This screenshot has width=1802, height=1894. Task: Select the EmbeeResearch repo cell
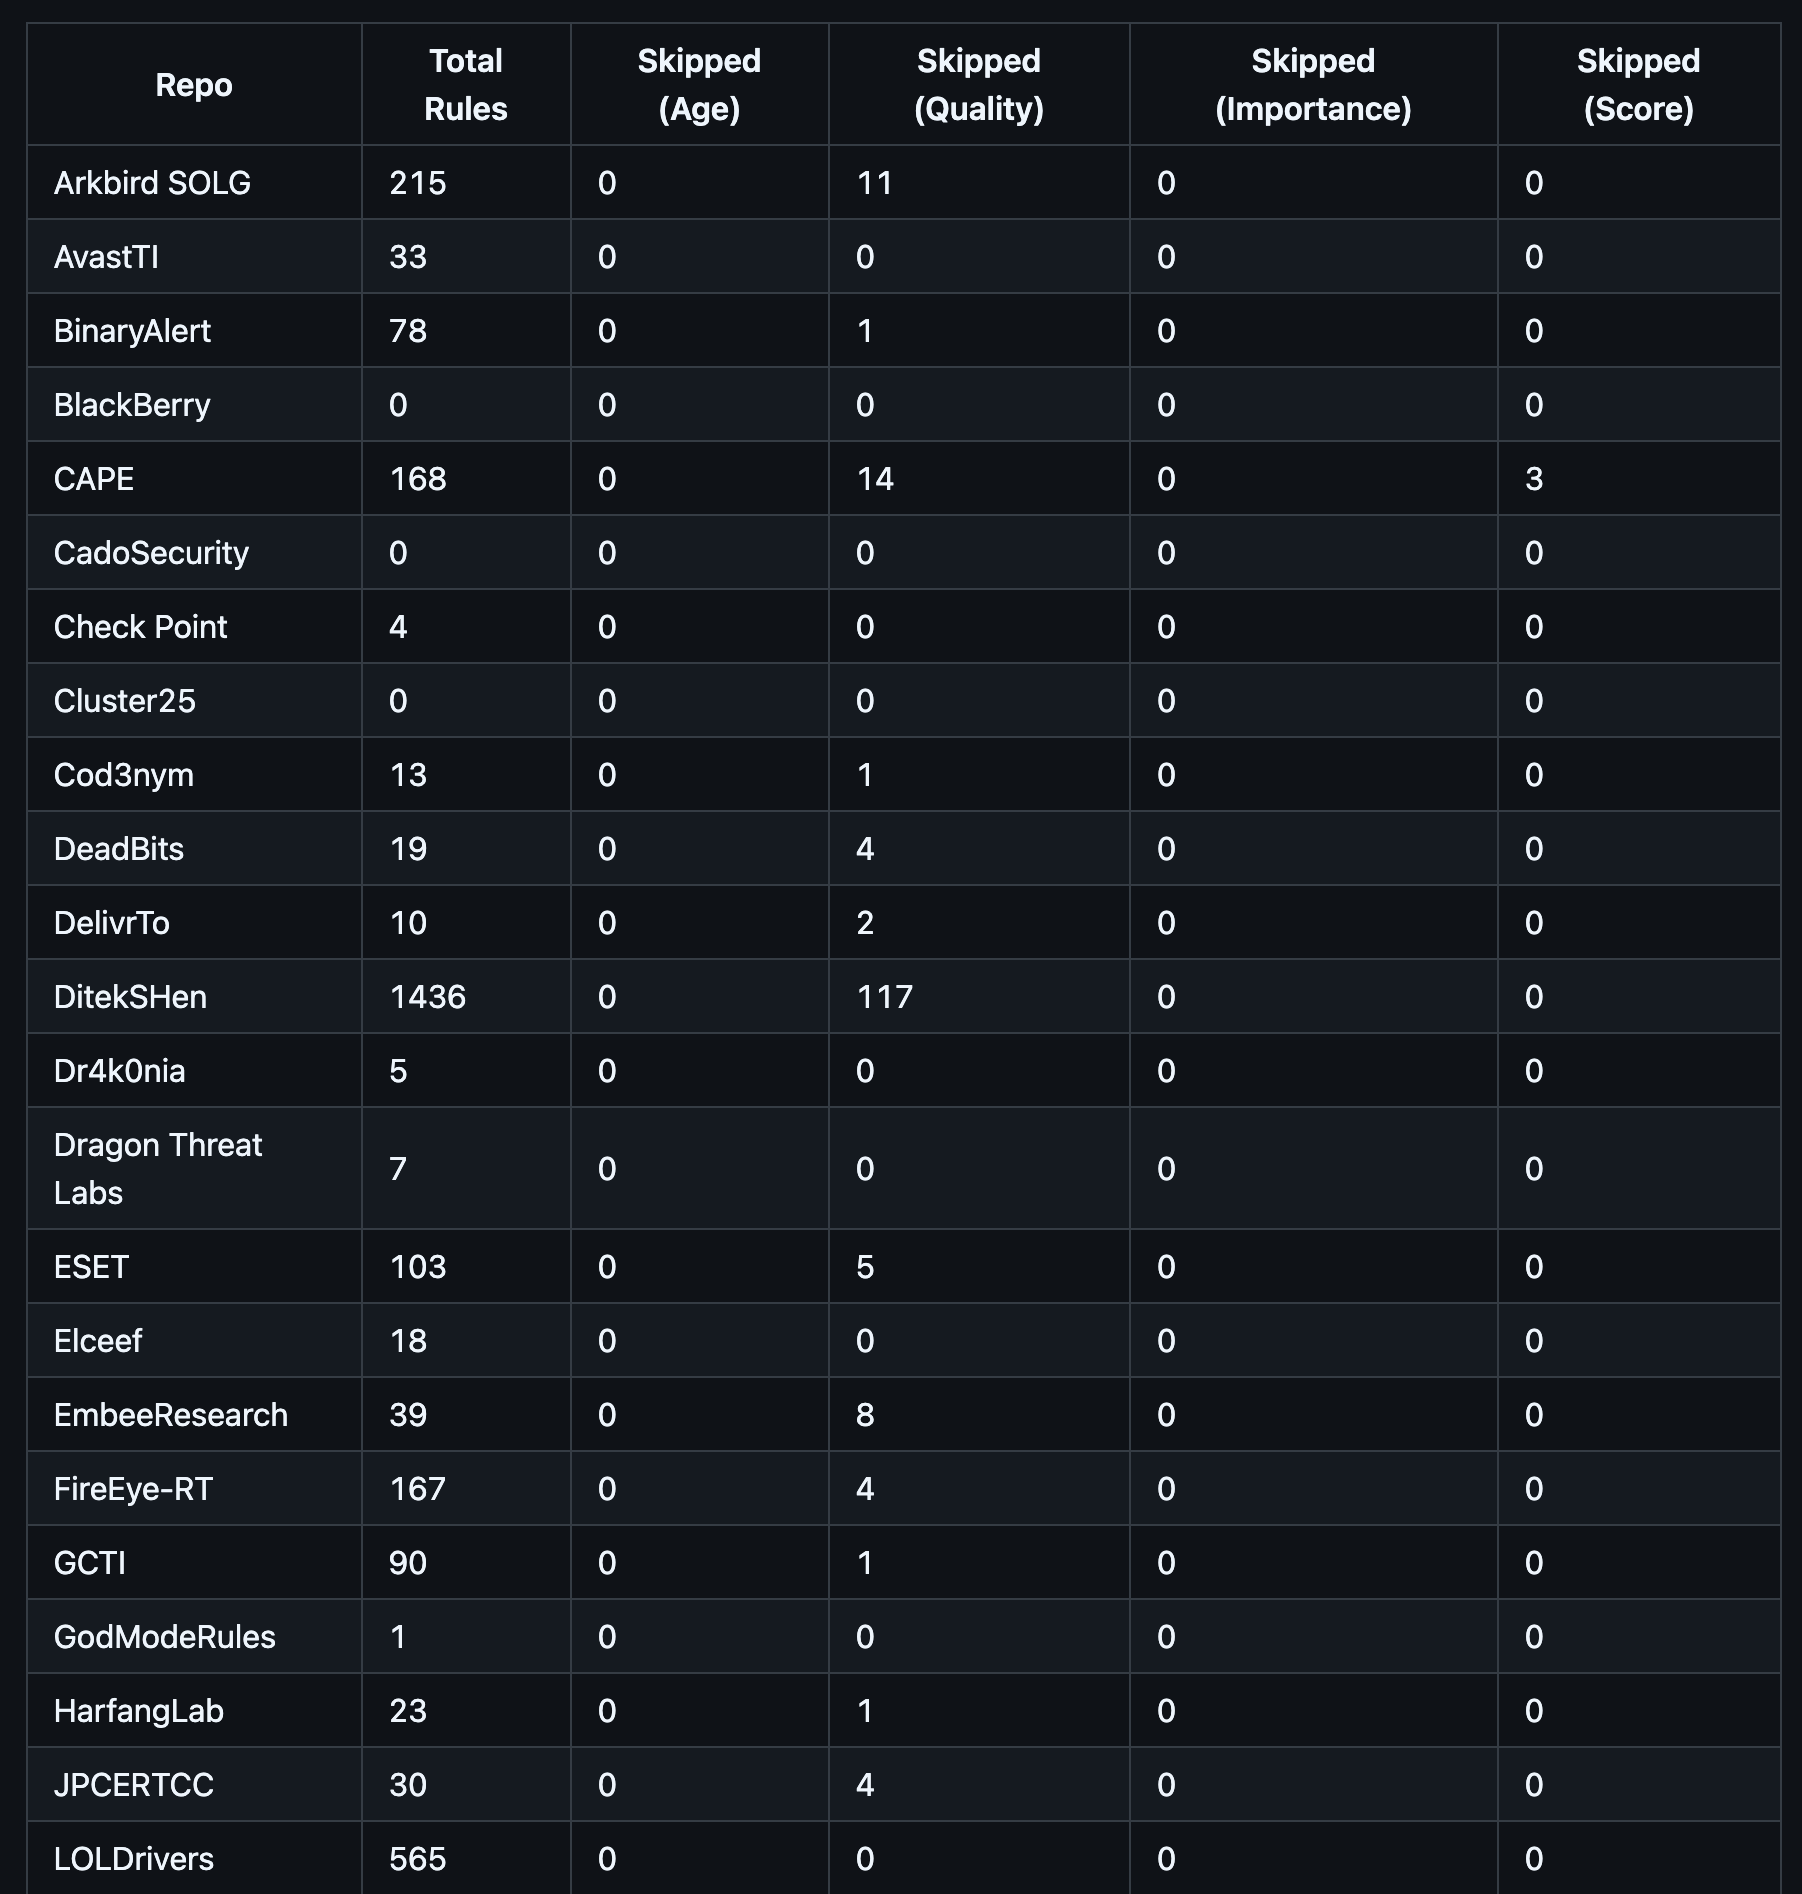click(x=194, y=1414)
